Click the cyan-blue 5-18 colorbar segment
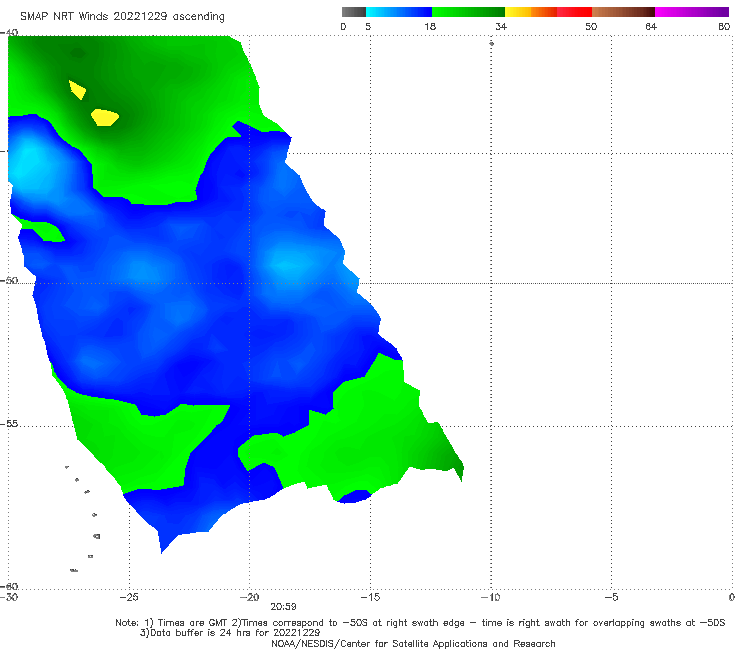Viewport: 740px width, 650px height. click(399, 12)
